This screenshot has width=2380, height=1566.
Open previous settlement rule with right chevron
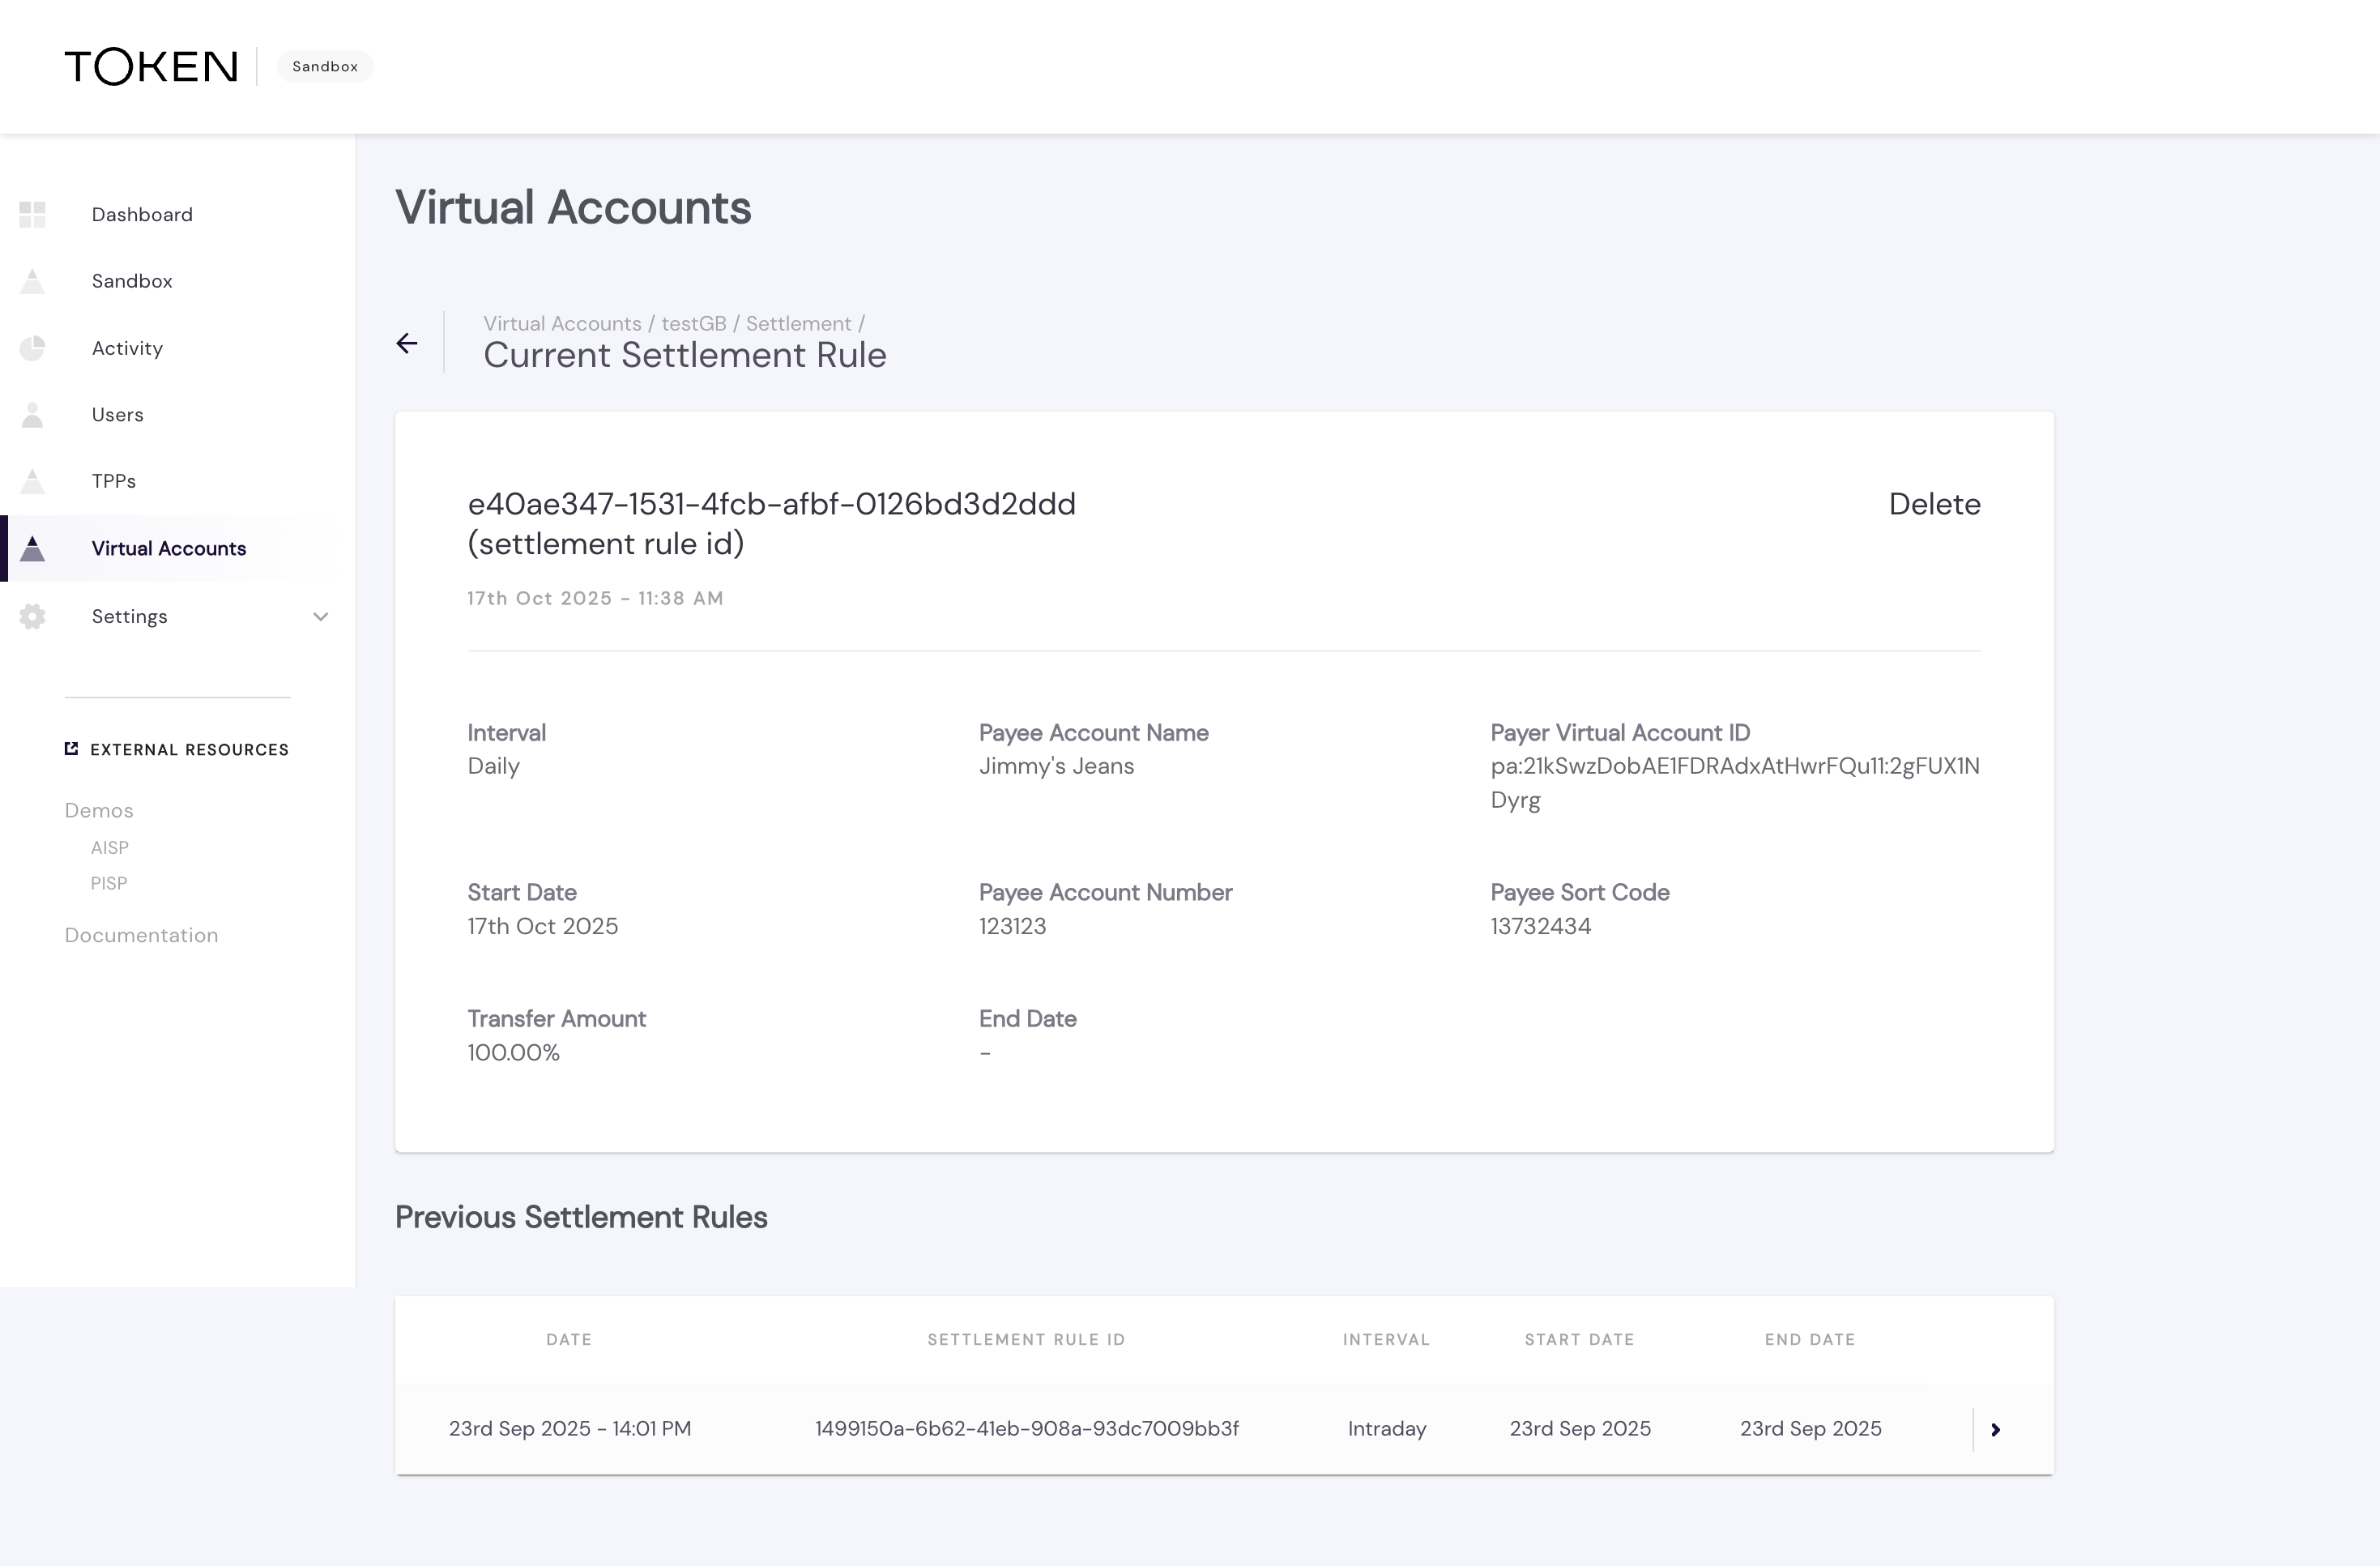[x=1995, y=1429]
